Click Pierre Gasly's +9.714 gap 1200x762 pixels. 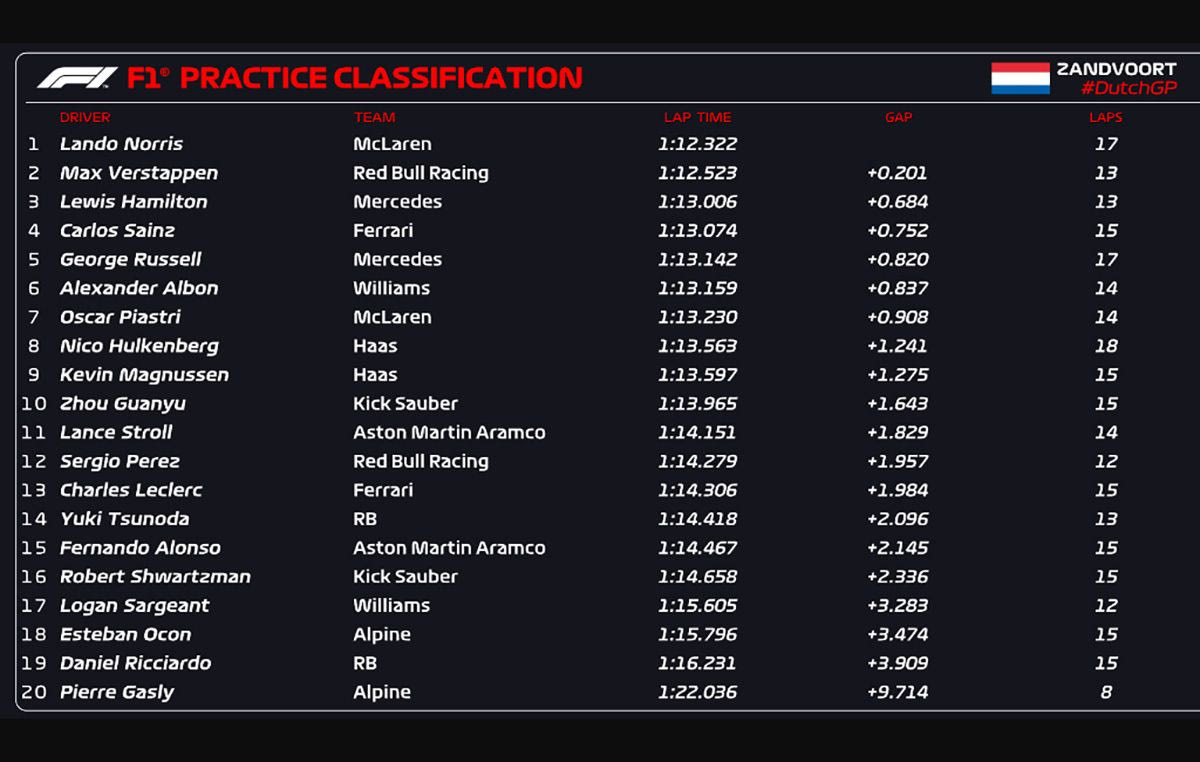coord(898,692)
